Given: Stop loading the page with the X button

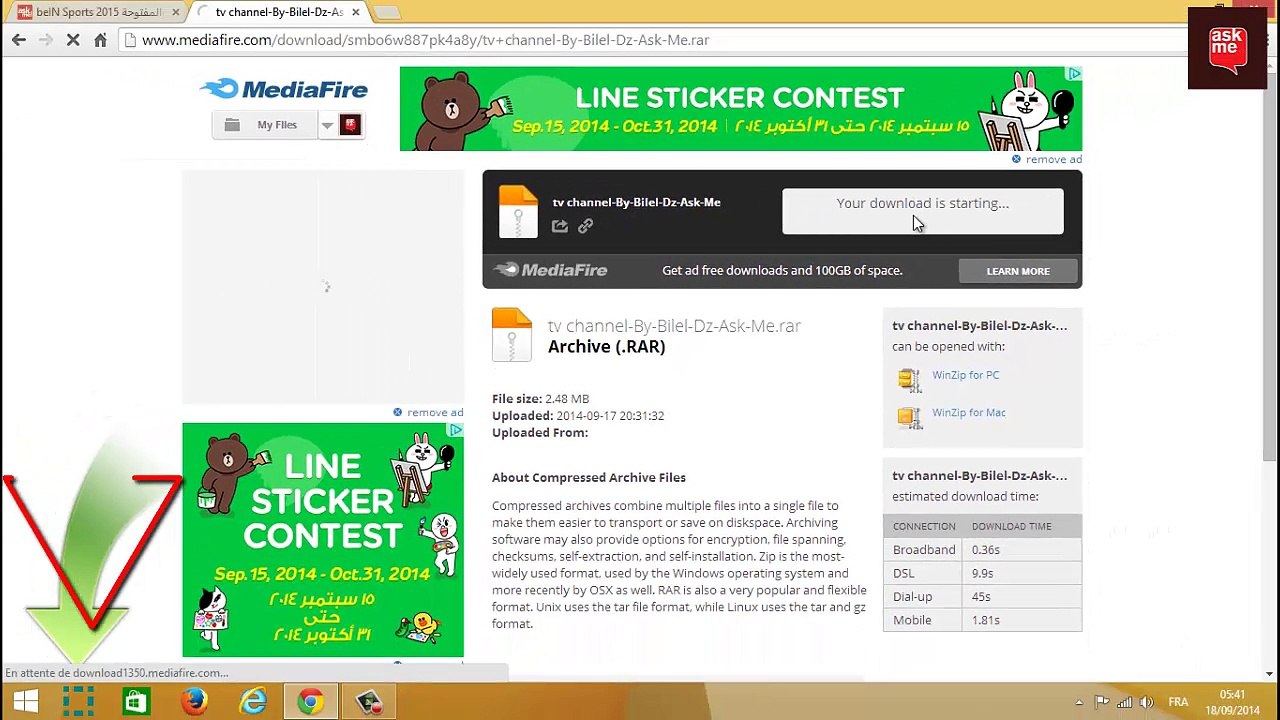Looking at the screenshot, I should click(73, 40).
